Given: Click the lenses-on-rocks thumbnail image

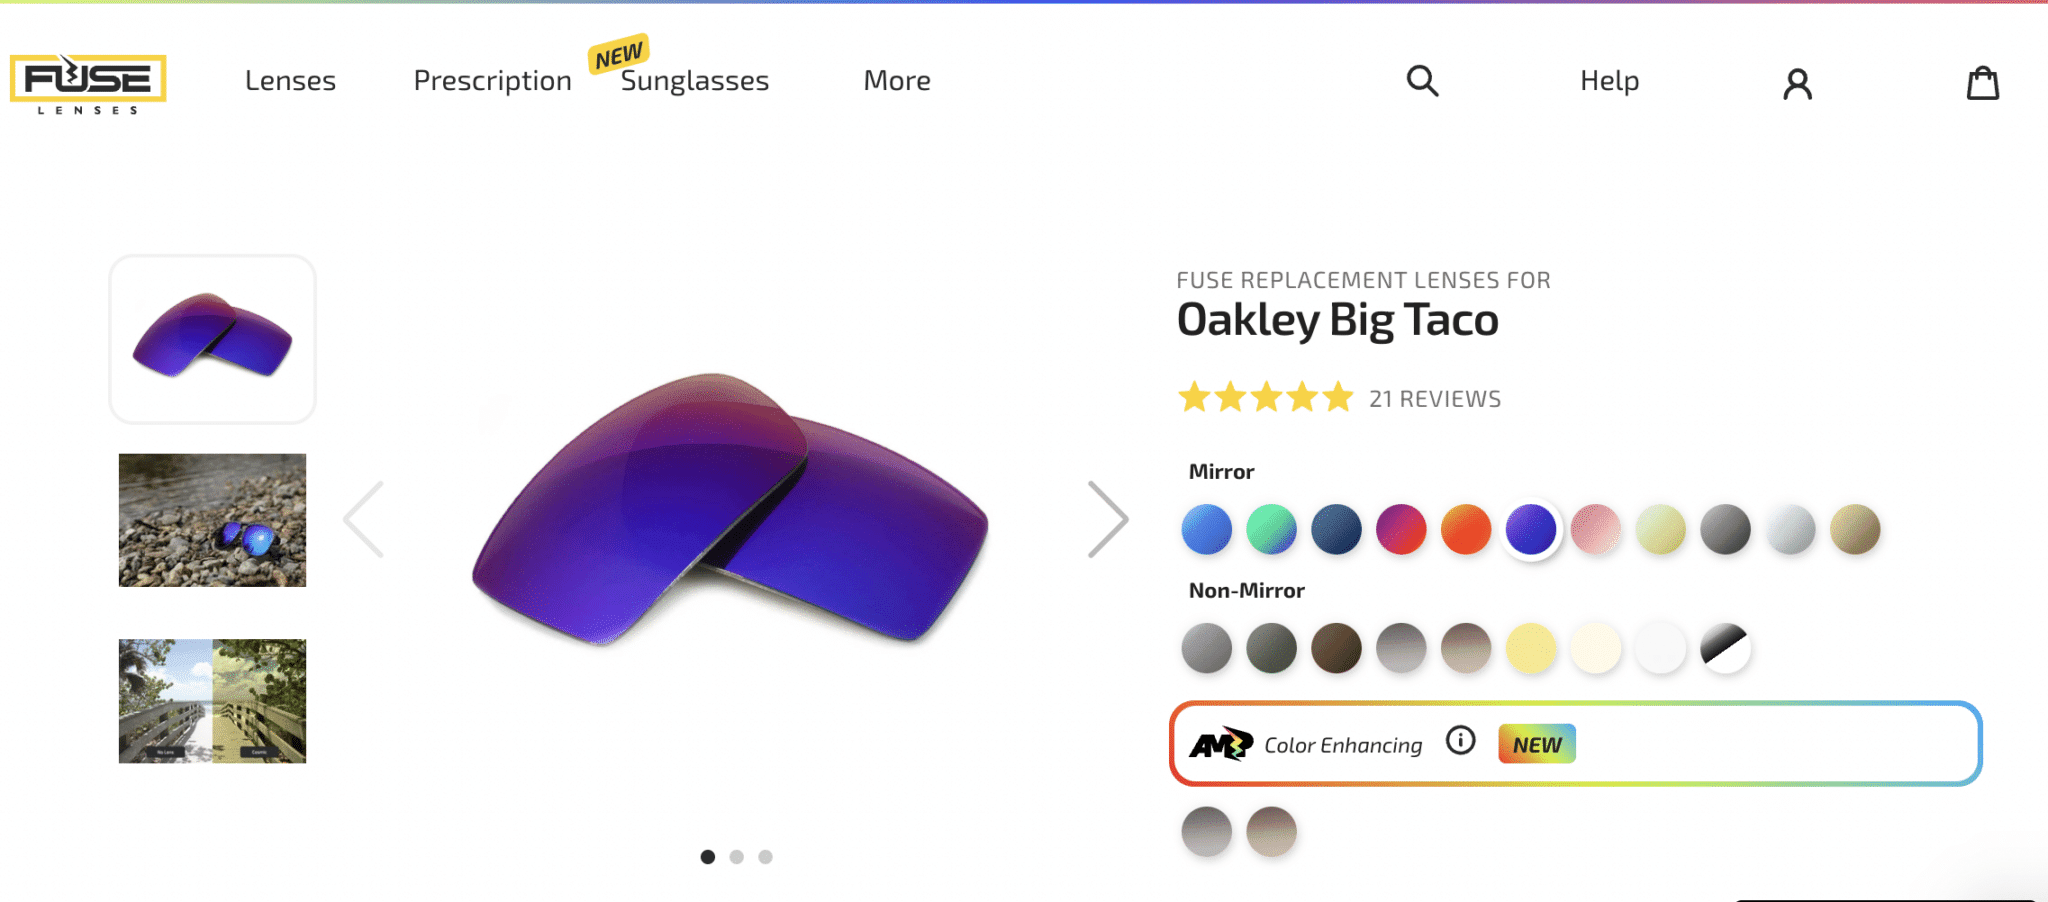Looking at the screenshot, I should [x=211, y=519].
